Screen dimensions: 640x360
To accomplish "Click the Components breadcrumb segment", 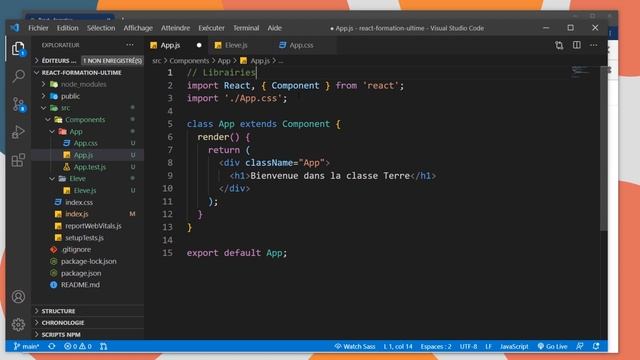I will pos(189,60).
